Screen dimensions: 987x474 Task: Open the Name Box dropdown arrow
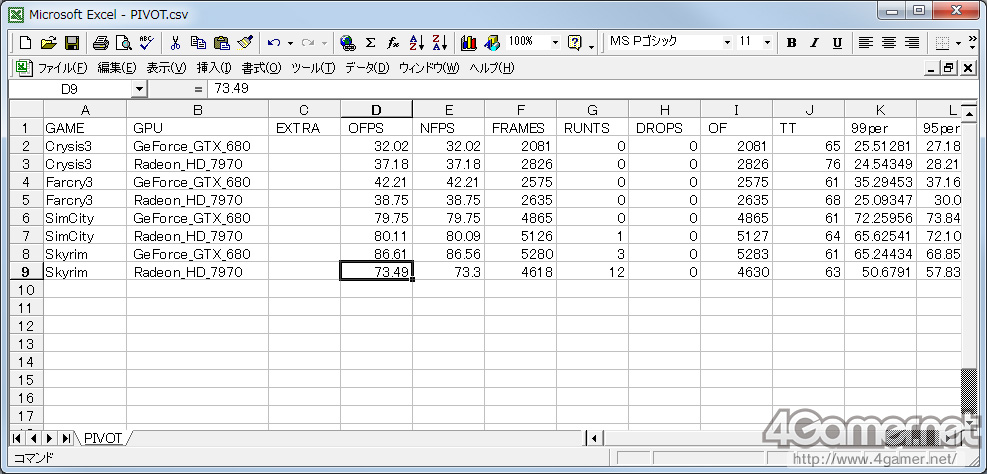(139, 89)
